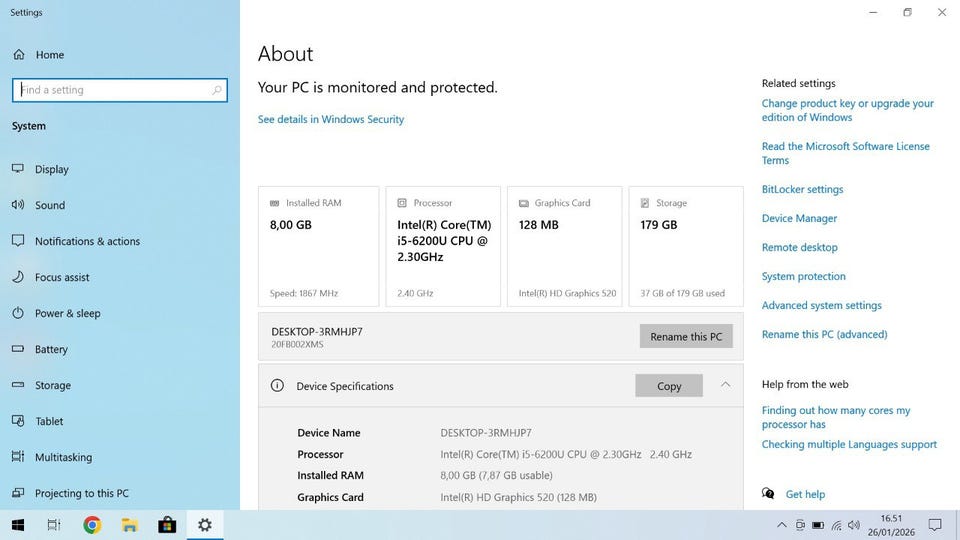Click Settings gear in taskbar
This screenshot has height=540, width=960.
click(x=204, y=525)
